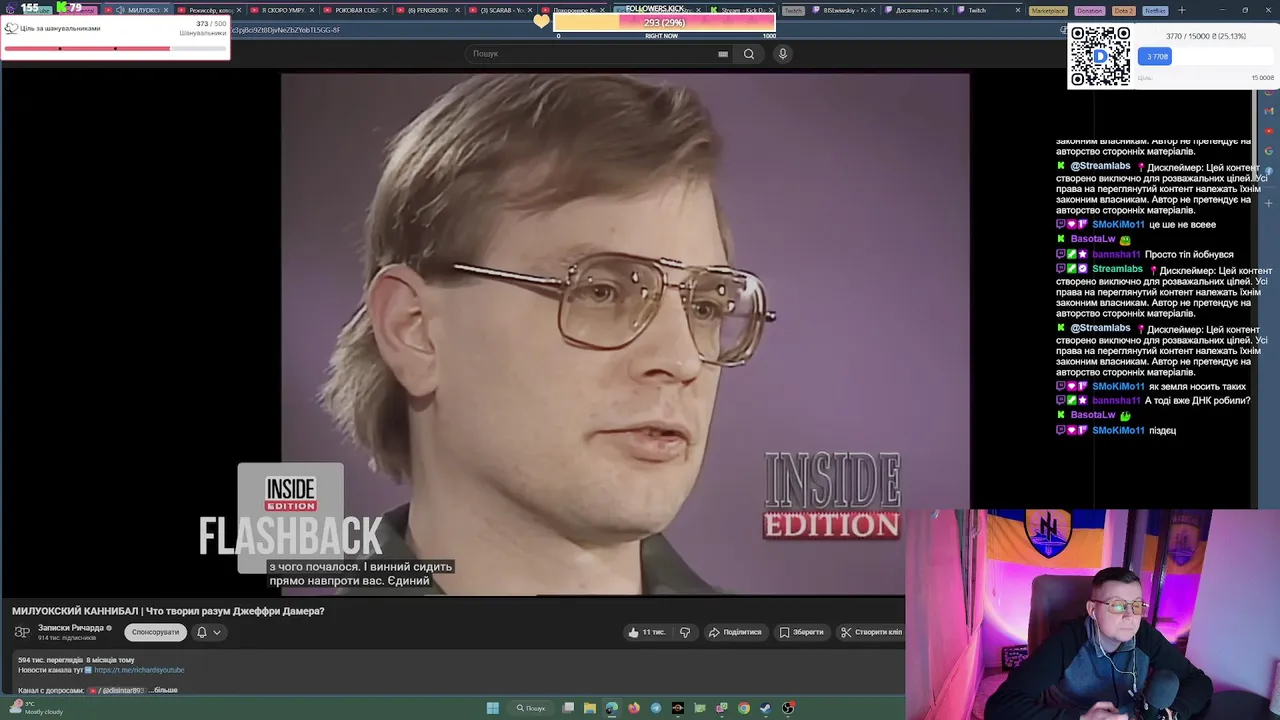
Task: Click the Спонсорувати button
Action: [155, 632]
